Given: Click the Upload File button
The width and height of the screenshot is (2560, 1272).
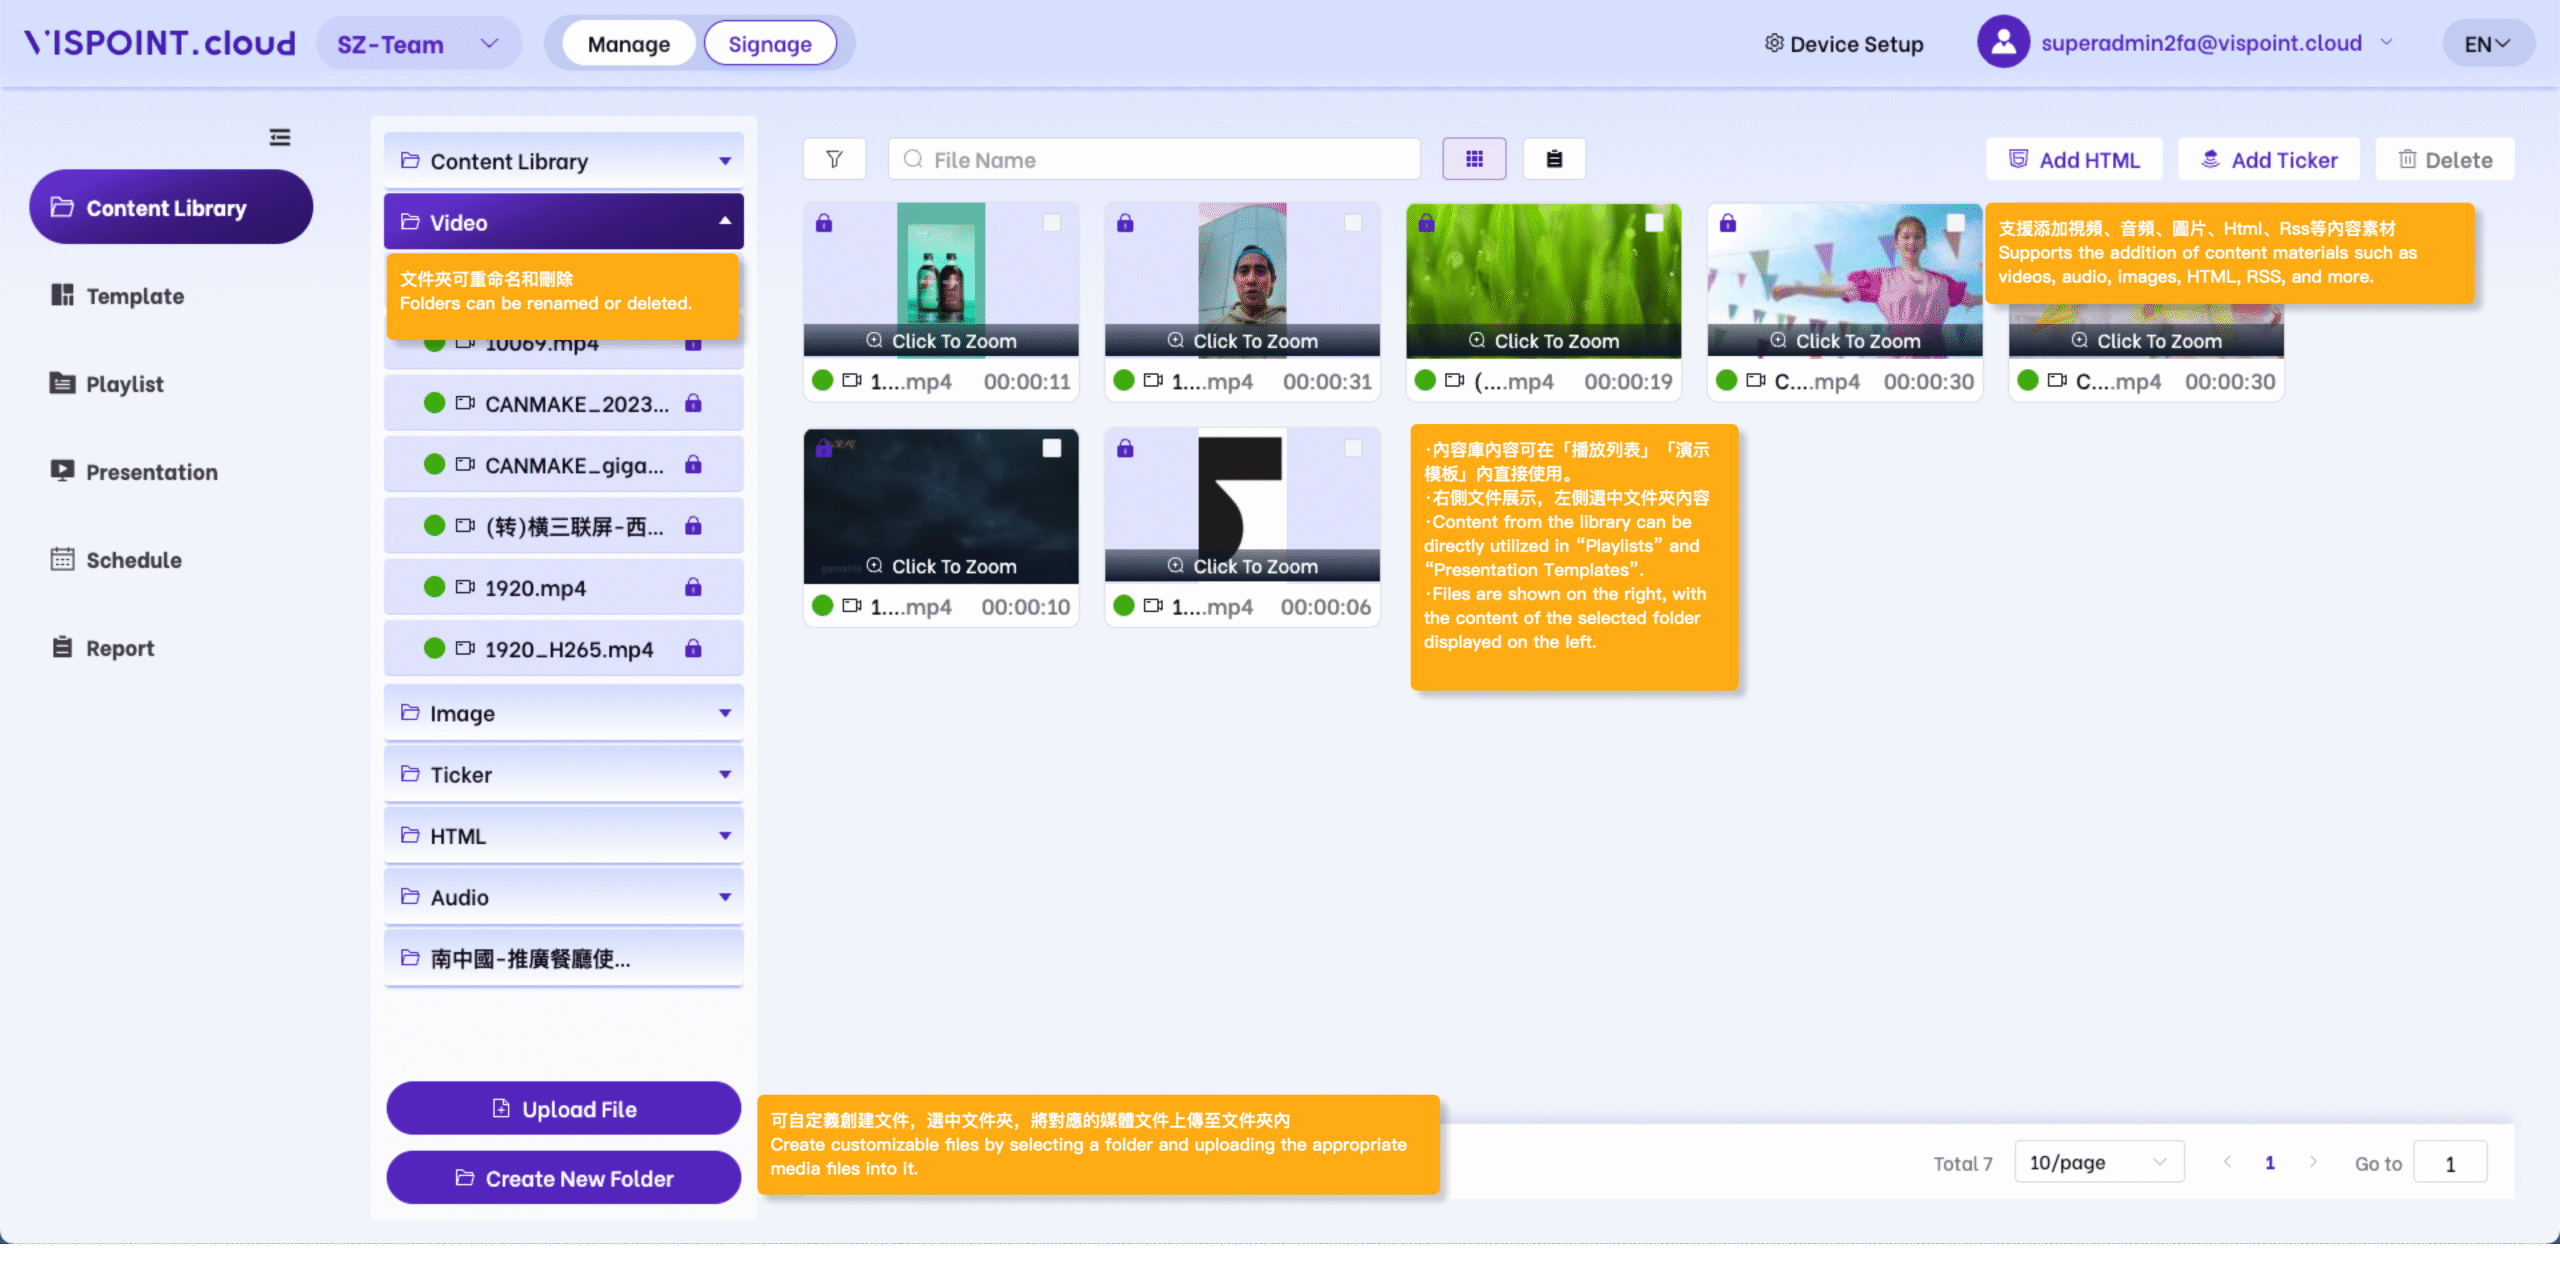Looking at the screenshot, I should coord(563,1108).
